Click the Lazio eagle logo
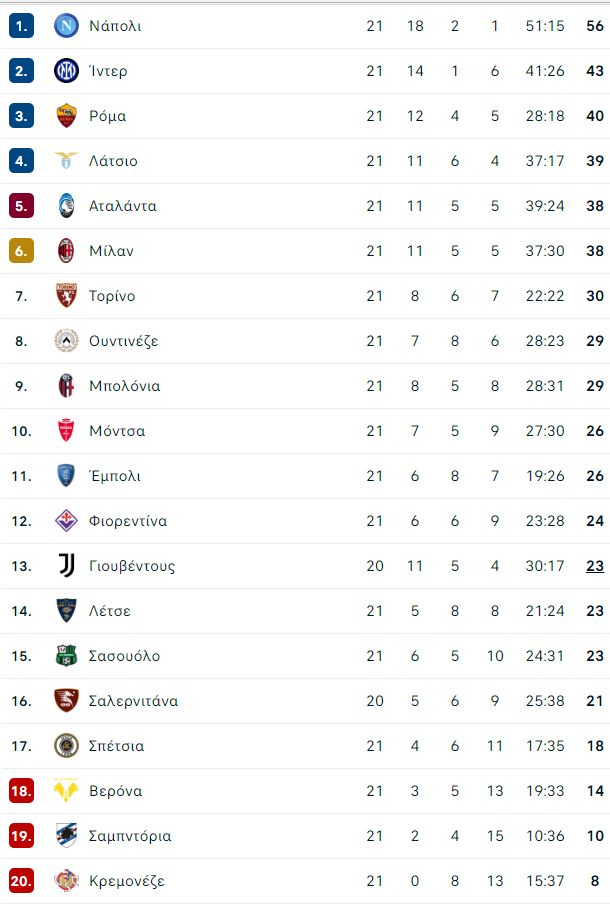This screenshot has width=610, height=913. click(66, 161)
